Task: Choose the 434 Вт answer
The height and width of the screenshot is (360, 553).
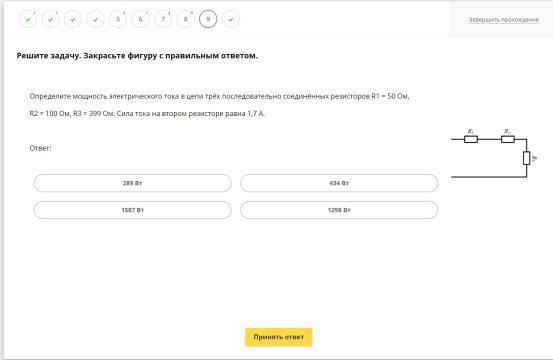Action: click(x=339, y=183)
